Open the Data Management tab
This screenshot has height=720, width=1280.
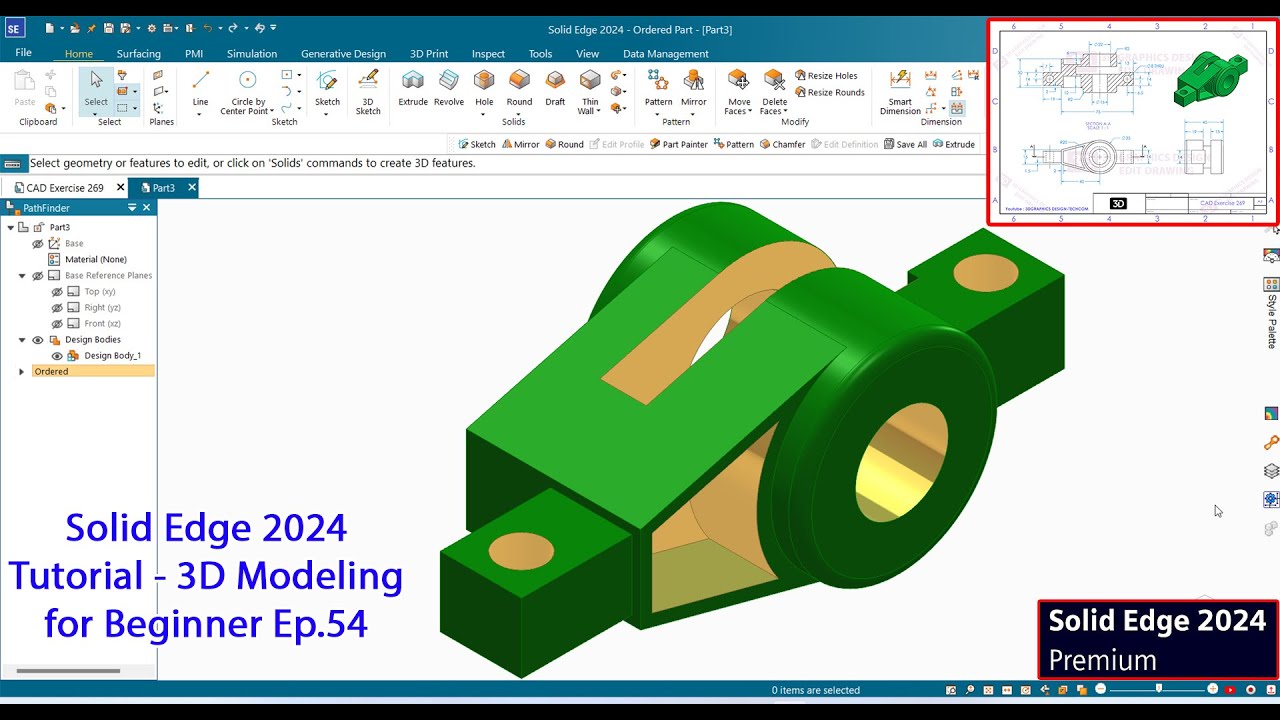(665, 54)
